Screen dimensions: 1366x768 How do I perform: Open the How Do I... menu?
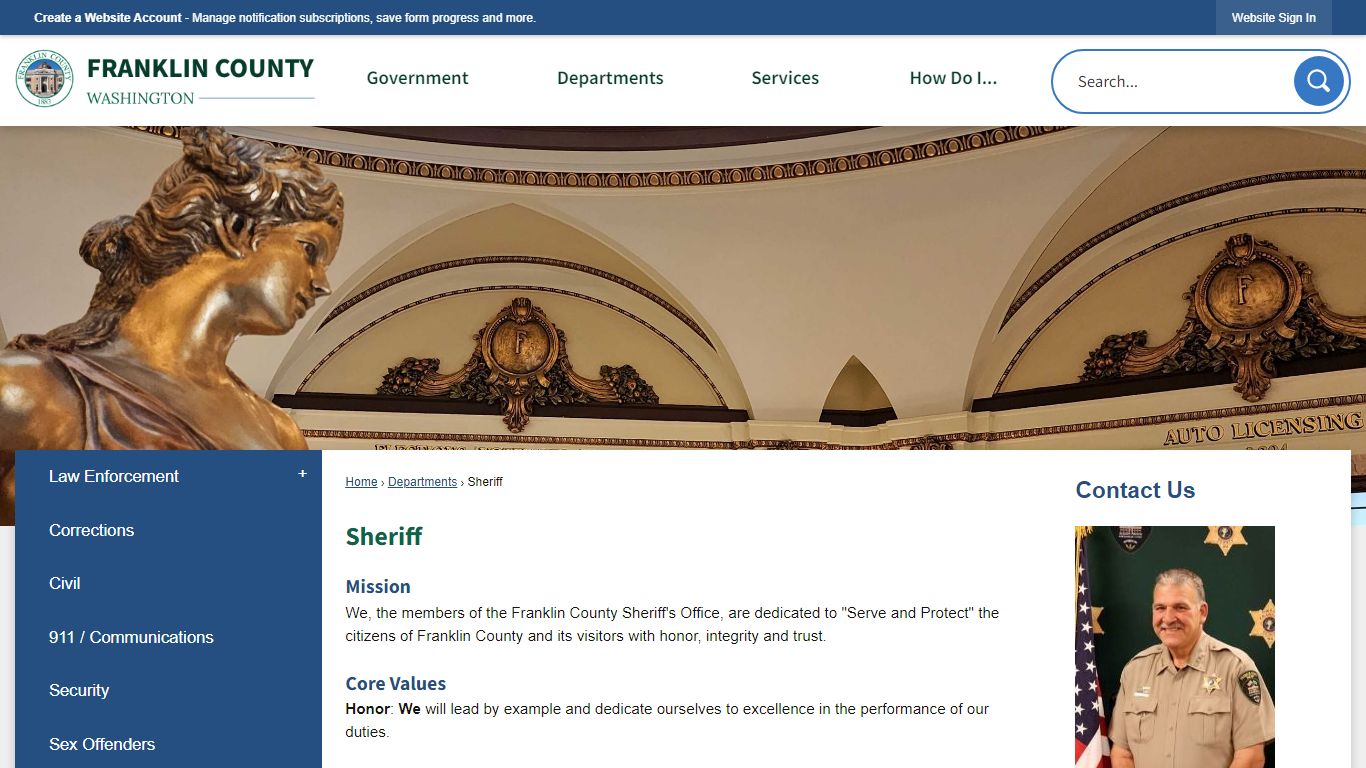coord(953,78)
